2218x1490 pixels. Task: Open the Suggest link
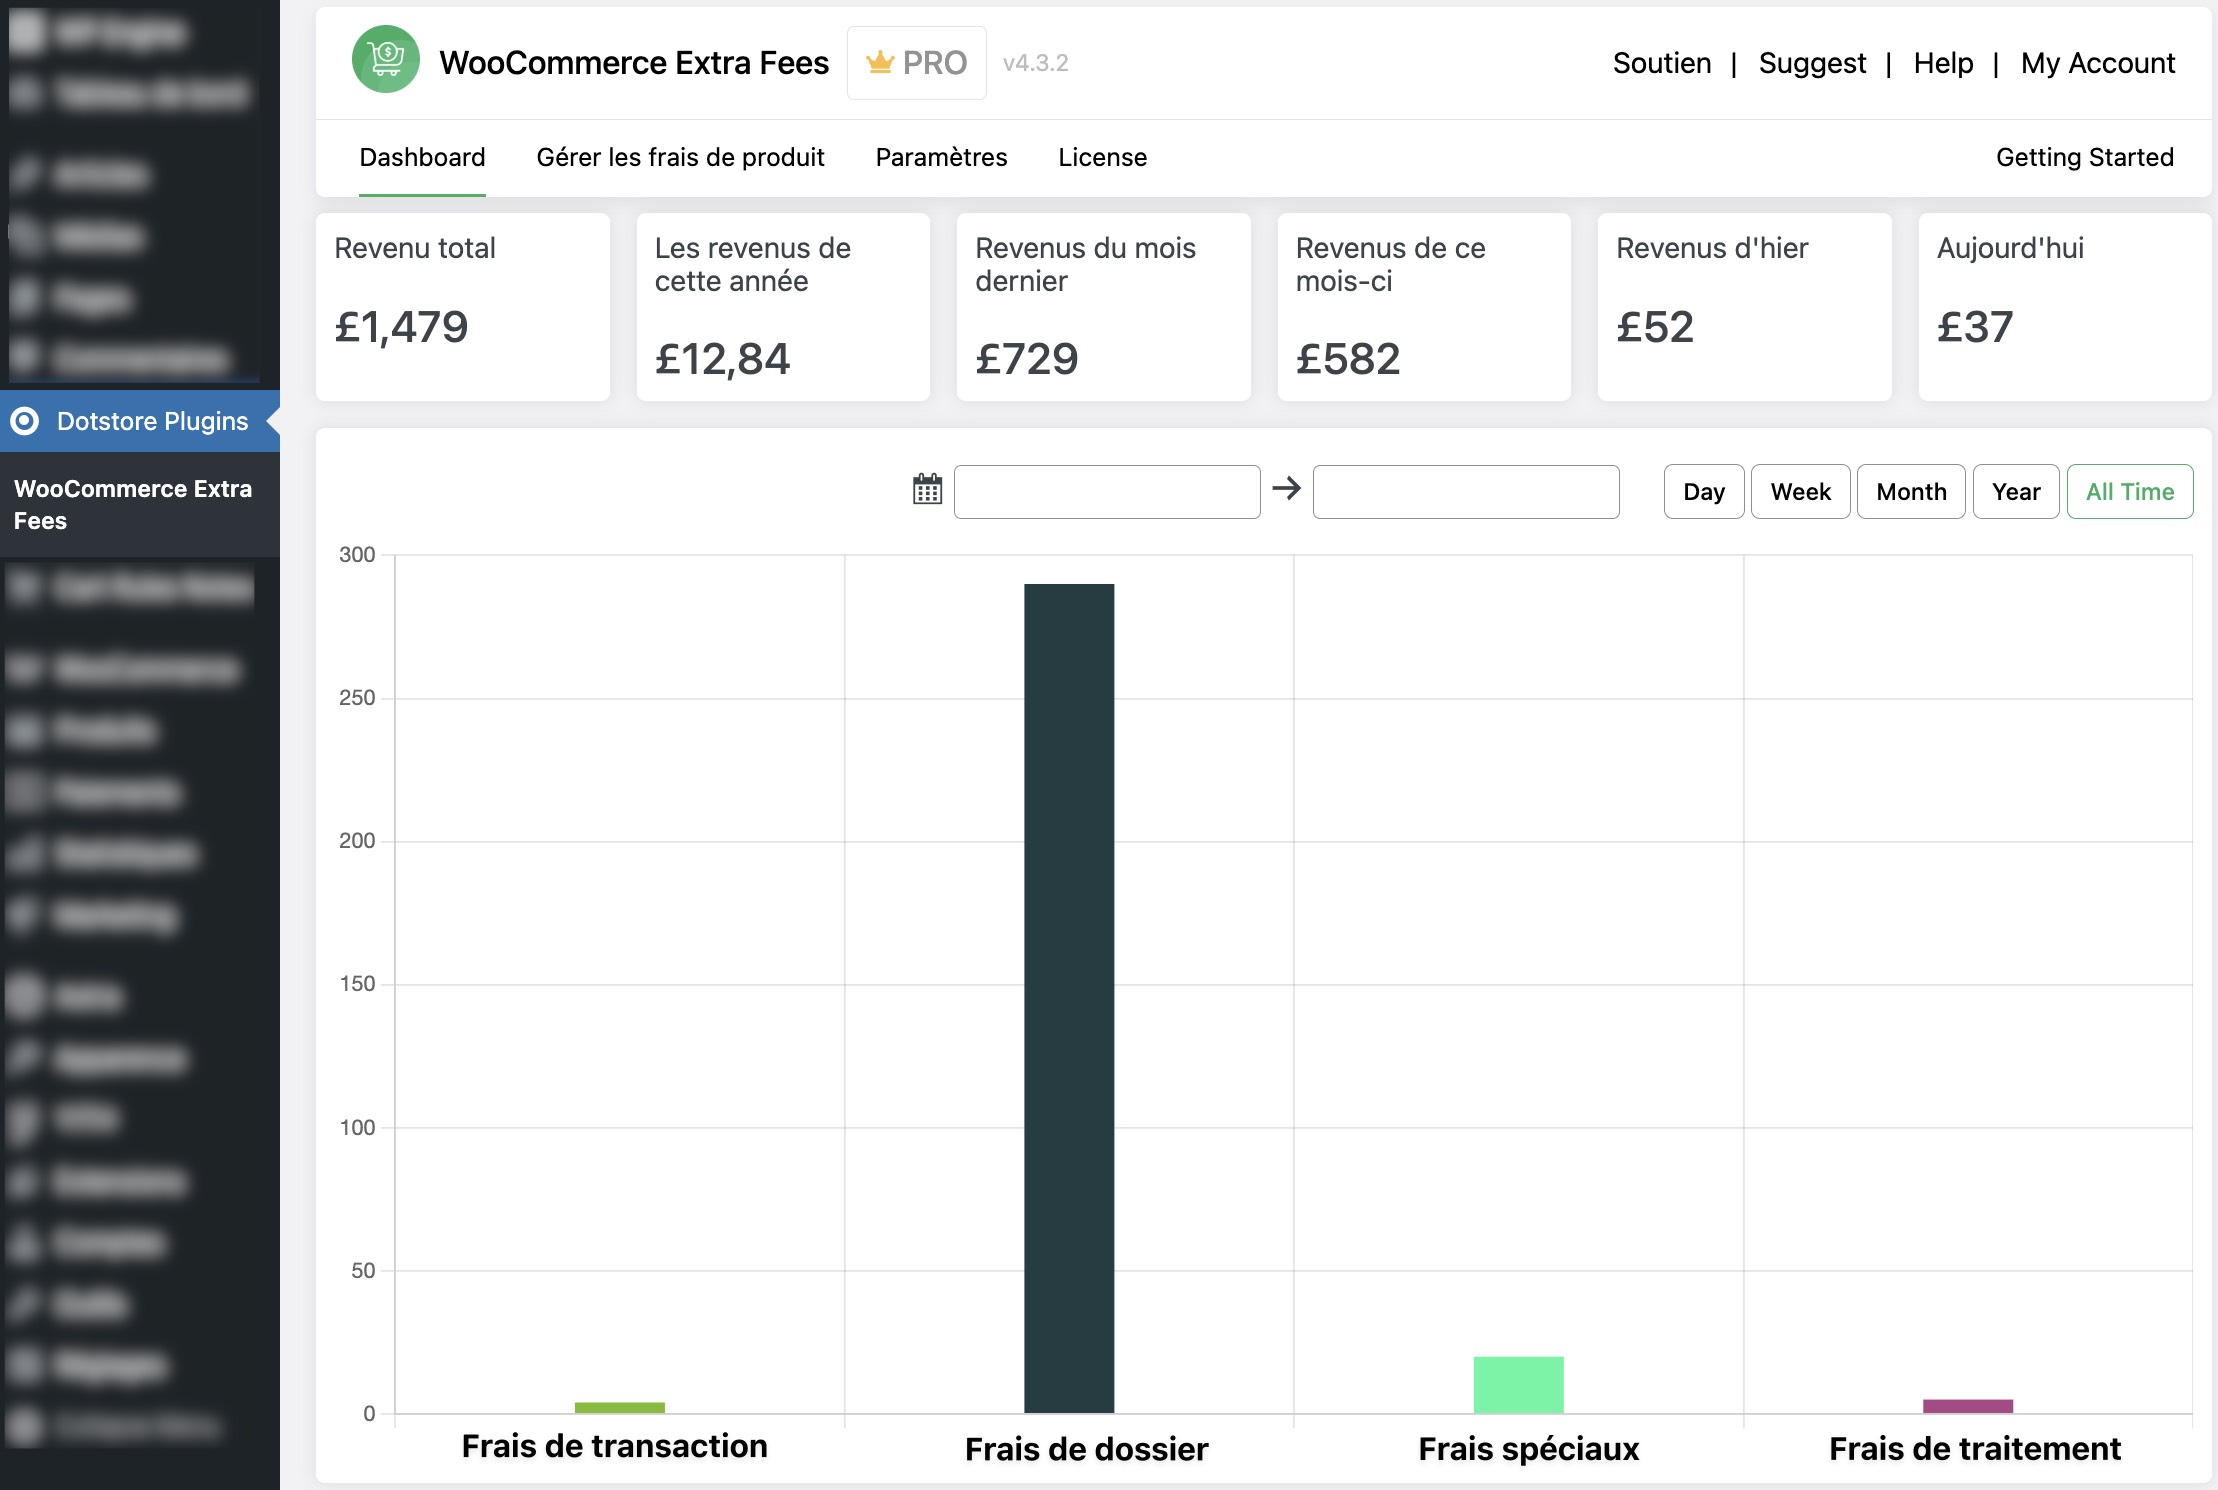(1811, 63)
